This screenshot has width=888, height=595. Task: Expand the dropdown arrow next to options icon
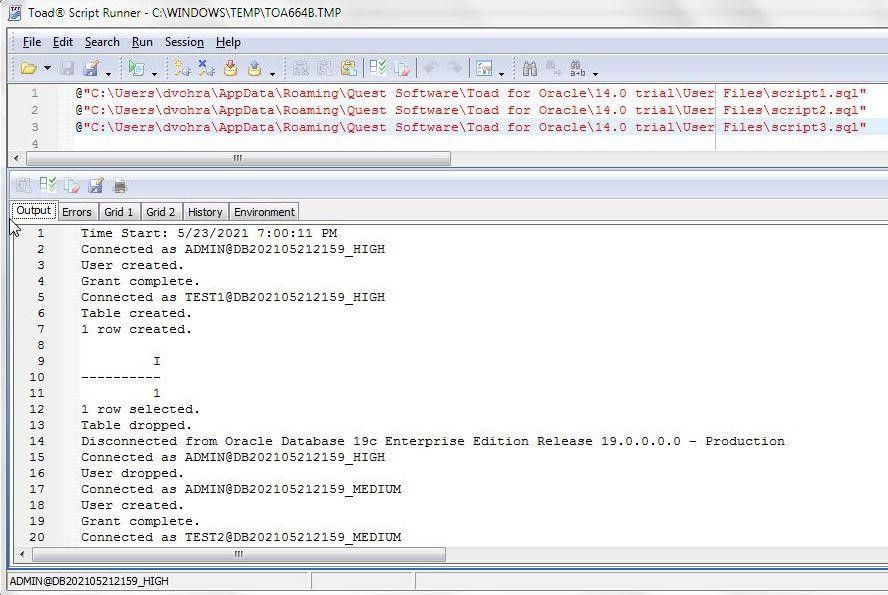point(501,73)
